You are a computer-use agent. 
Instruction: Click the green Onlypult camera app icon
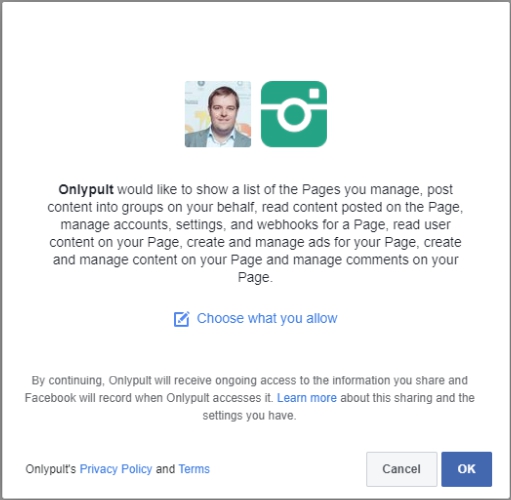[x=294, y=114]
